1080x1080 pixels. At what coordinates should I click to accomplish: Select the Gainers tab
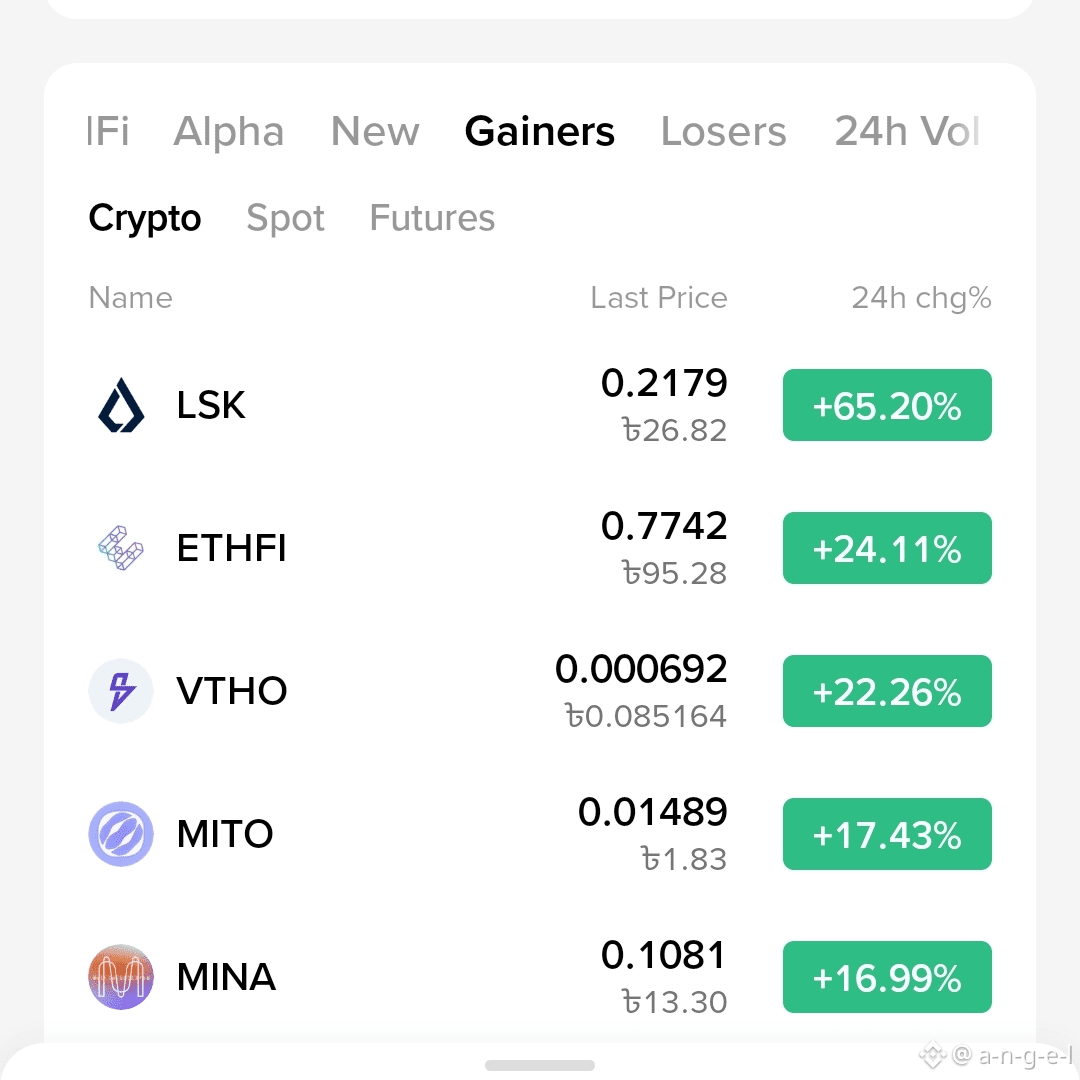click(540, 131)
